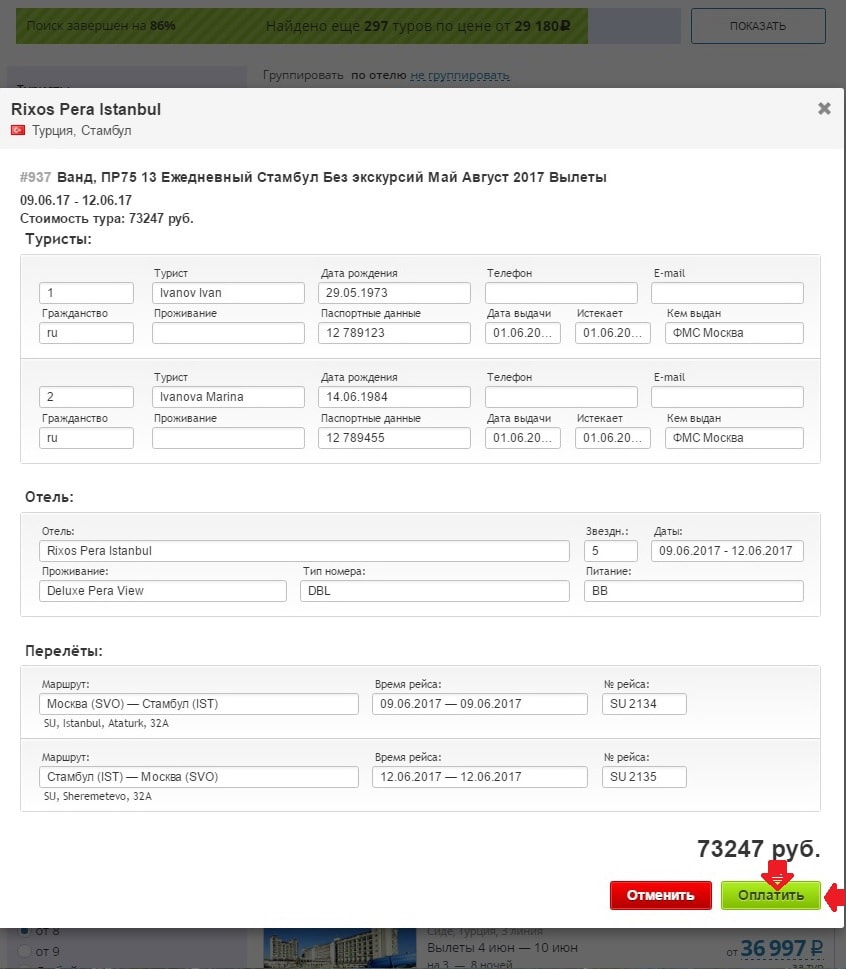Click the Turkey flag icon
Viewport: 846px width, 969px height.
[x=18, y=130]
